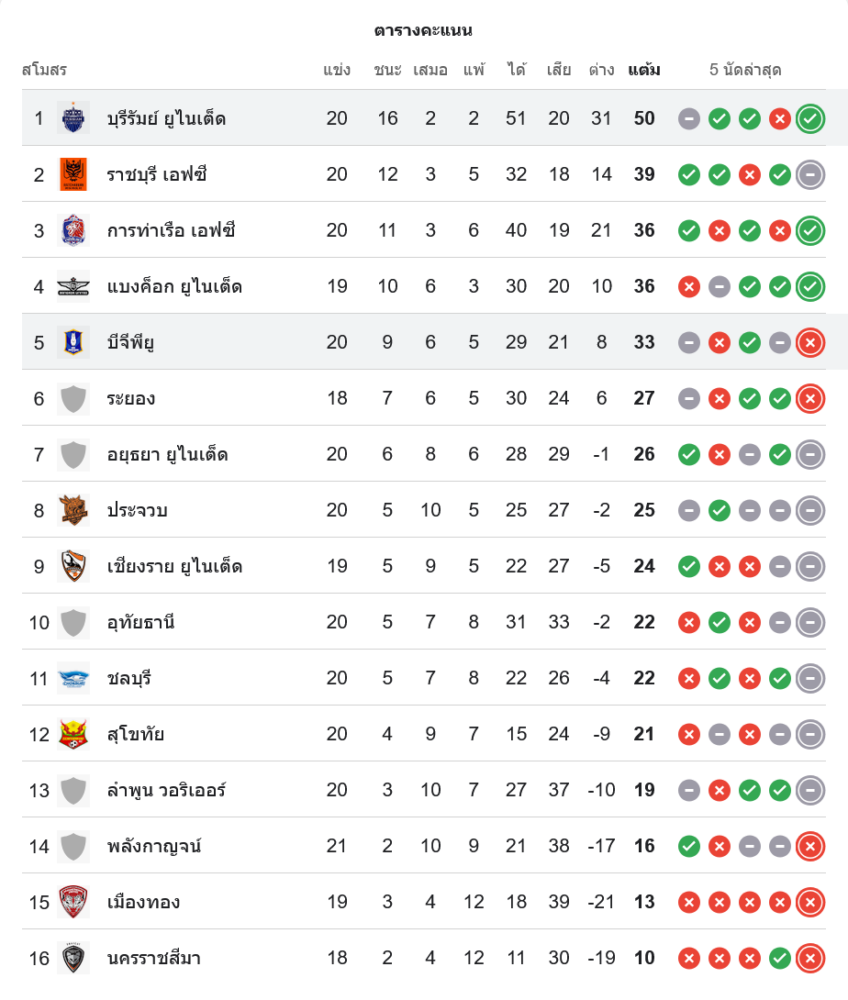The width and height of the screenshot is (848, 1000).
Task: Click the Port FC (การท่าเรือ เอฟซี) crest
Action: (73, 231)
